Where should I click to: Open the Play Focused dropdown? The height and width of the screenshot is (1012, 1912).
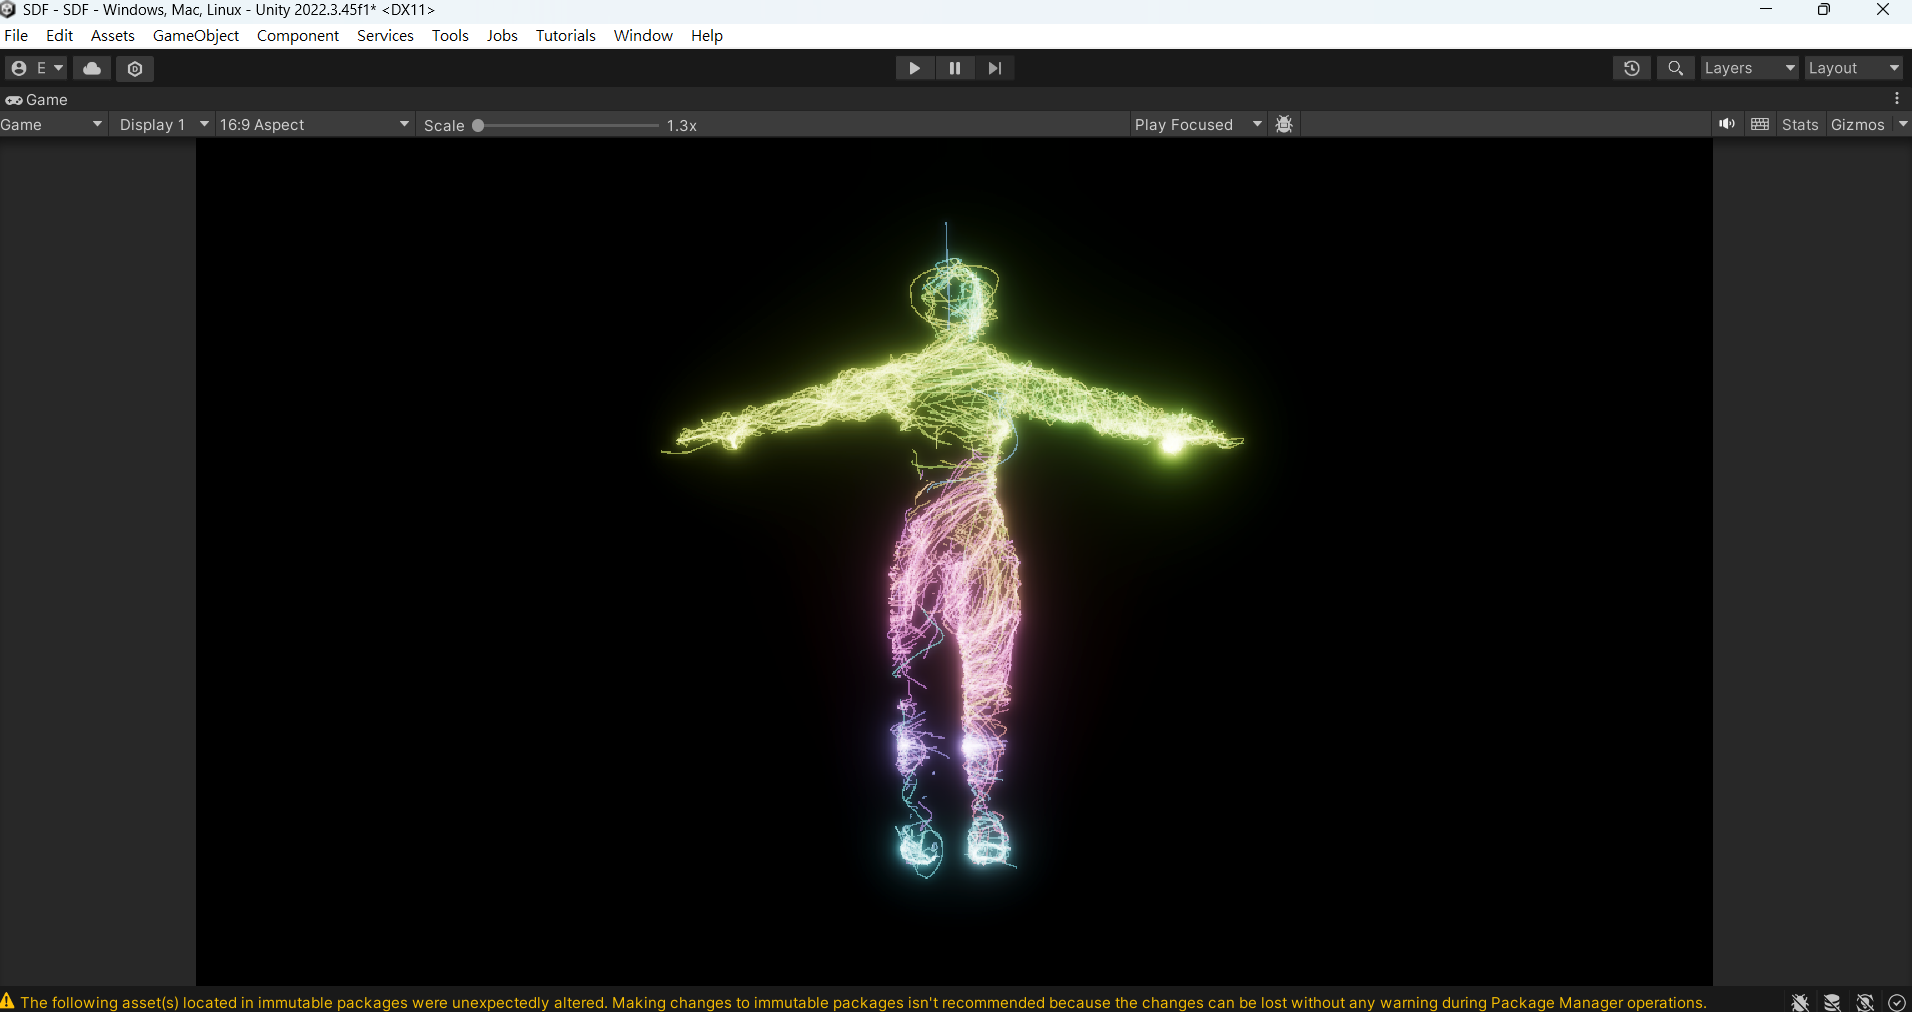(1198, 124)
